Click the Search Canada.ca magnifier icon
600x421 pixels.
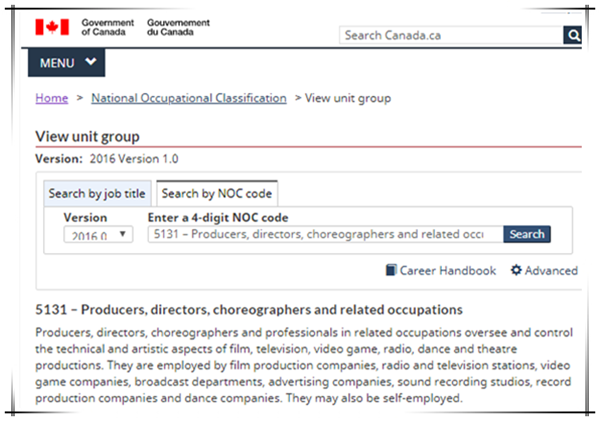(572, 35)
